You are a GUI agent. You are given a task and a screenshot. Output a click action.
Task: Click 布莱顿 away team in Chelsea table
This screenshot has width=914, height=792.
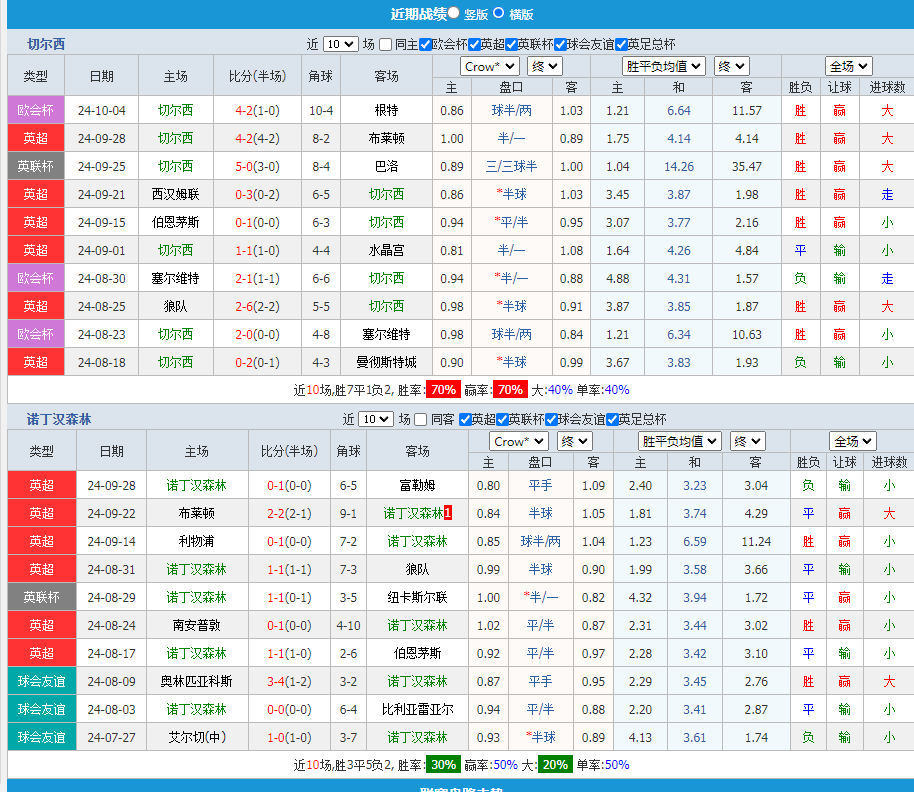(x=386, y=138)
